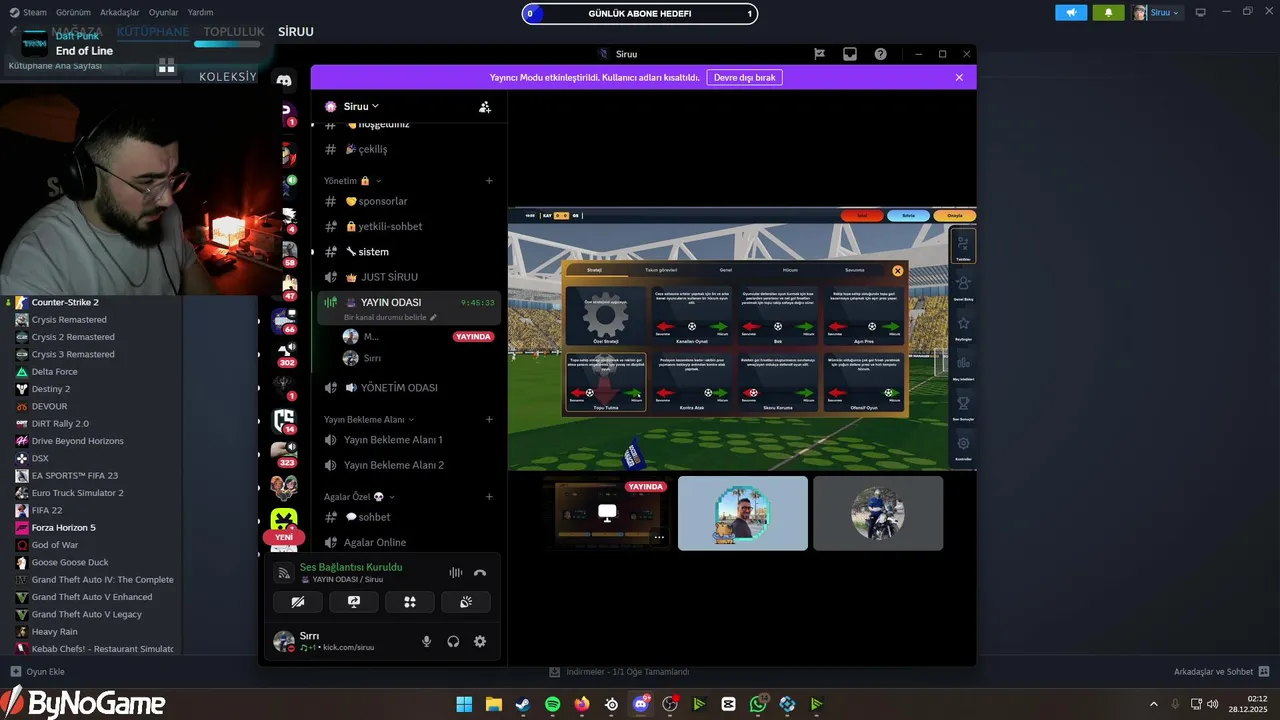Open the yetkili-sohbet channel
The width and height of the screenshot is (1280, 720).
[408, 226]
